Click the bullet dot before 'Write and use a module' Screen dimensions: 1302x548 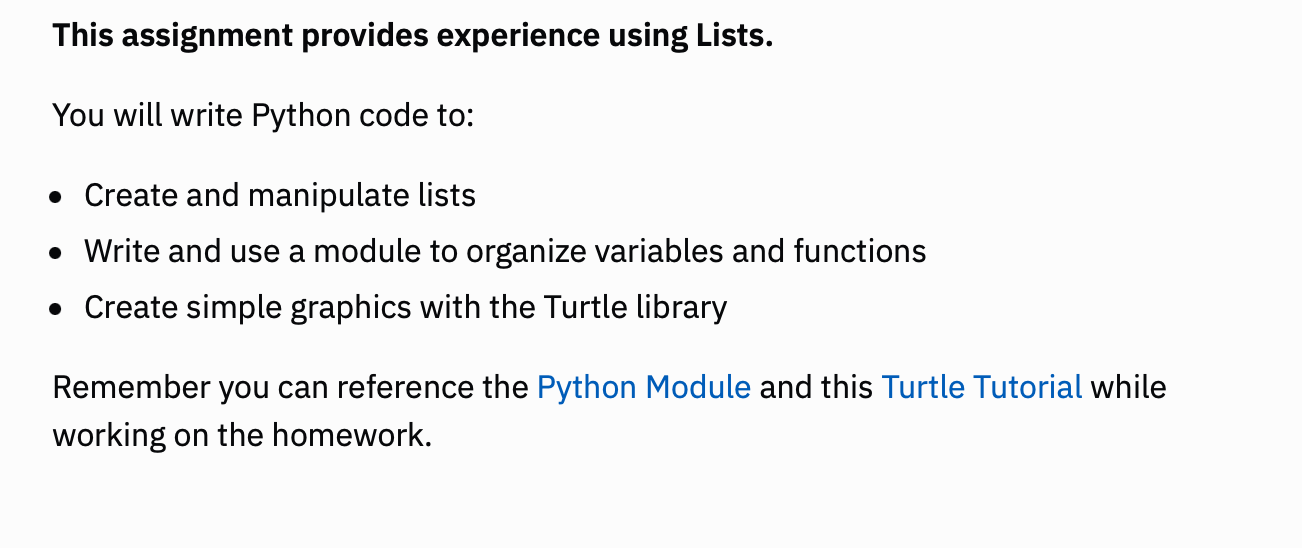point(56,253)
